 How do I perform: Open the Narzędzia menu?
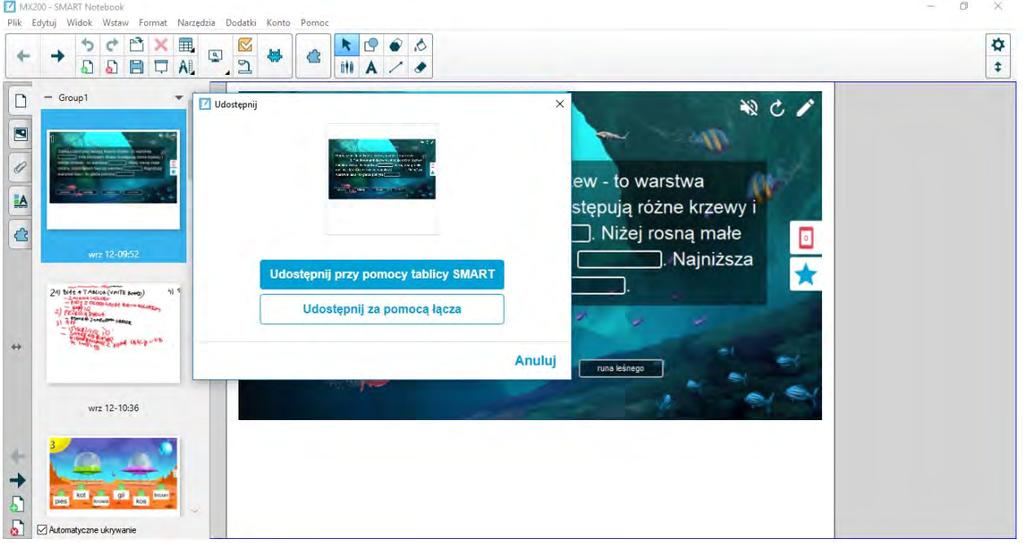[x=196, y=22]
